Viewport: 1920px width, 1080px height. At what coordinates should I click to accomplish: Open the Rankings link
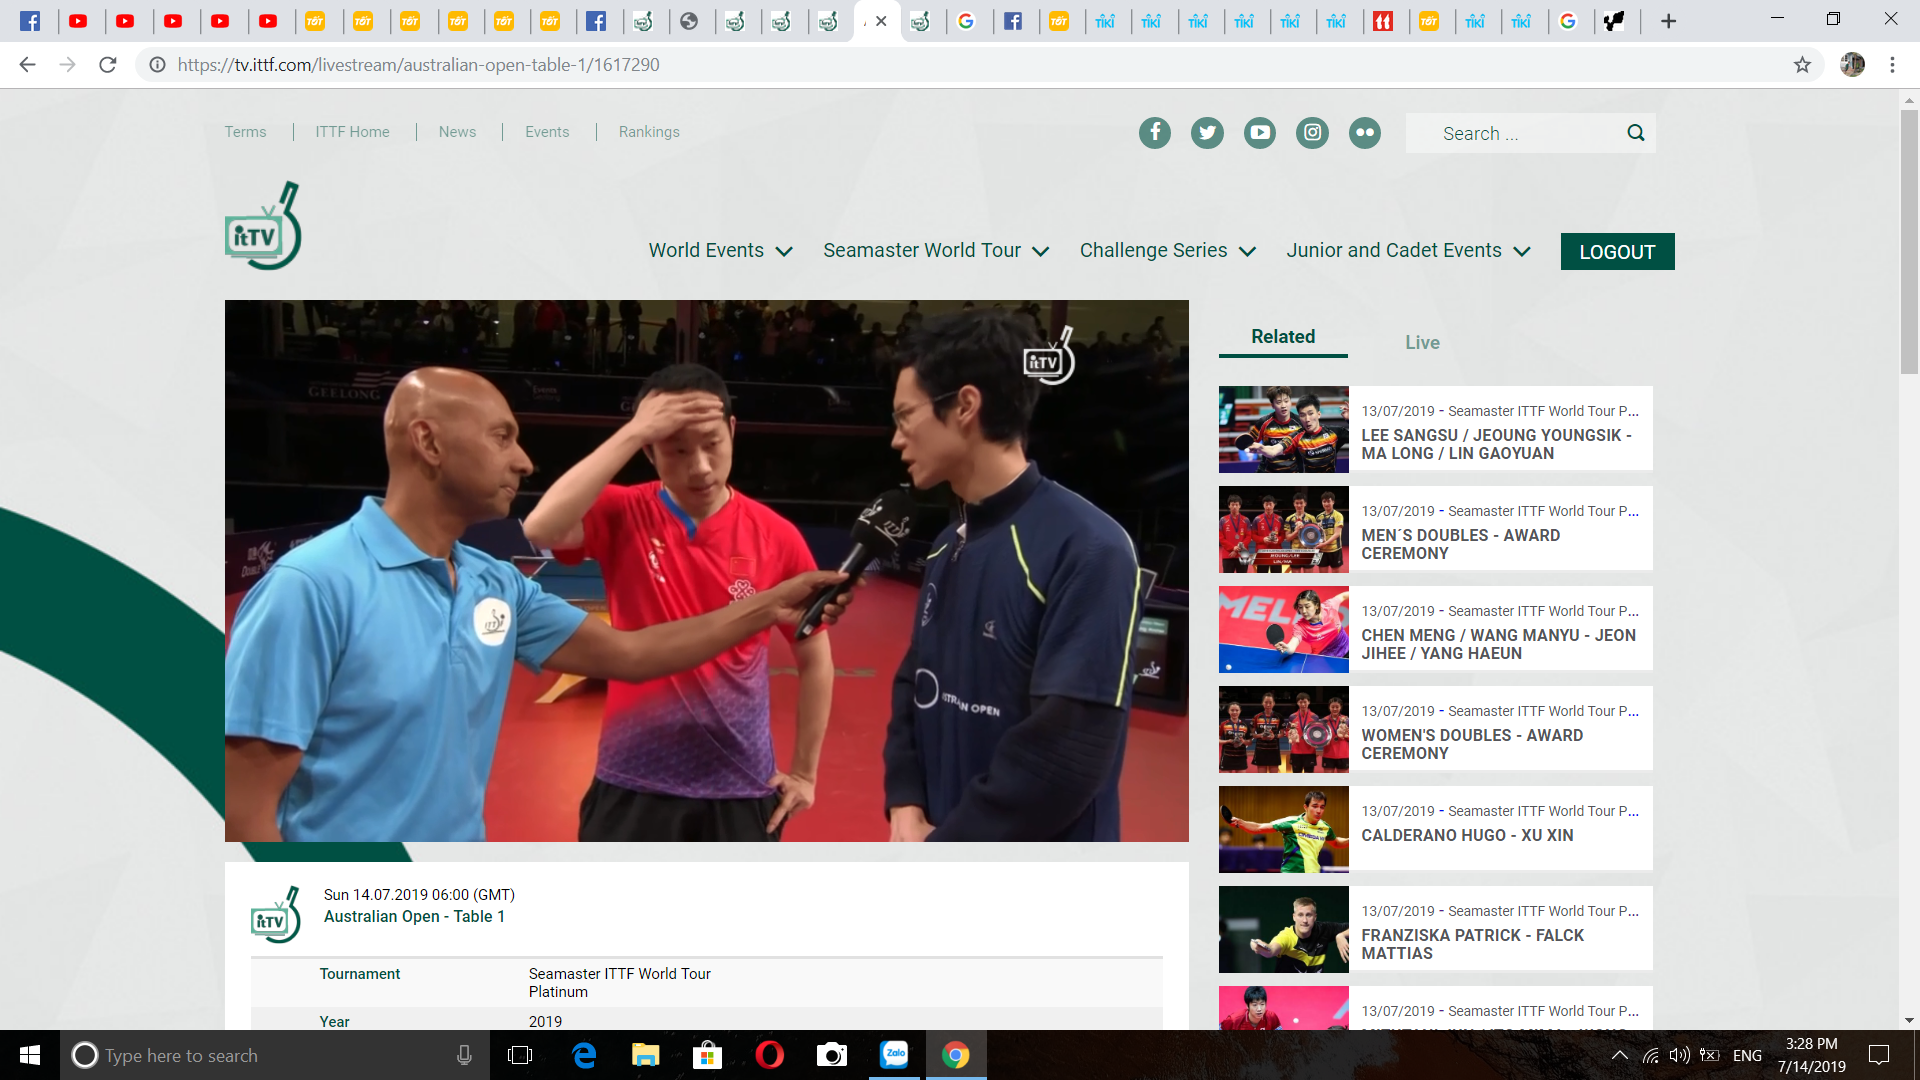[649, 132]
